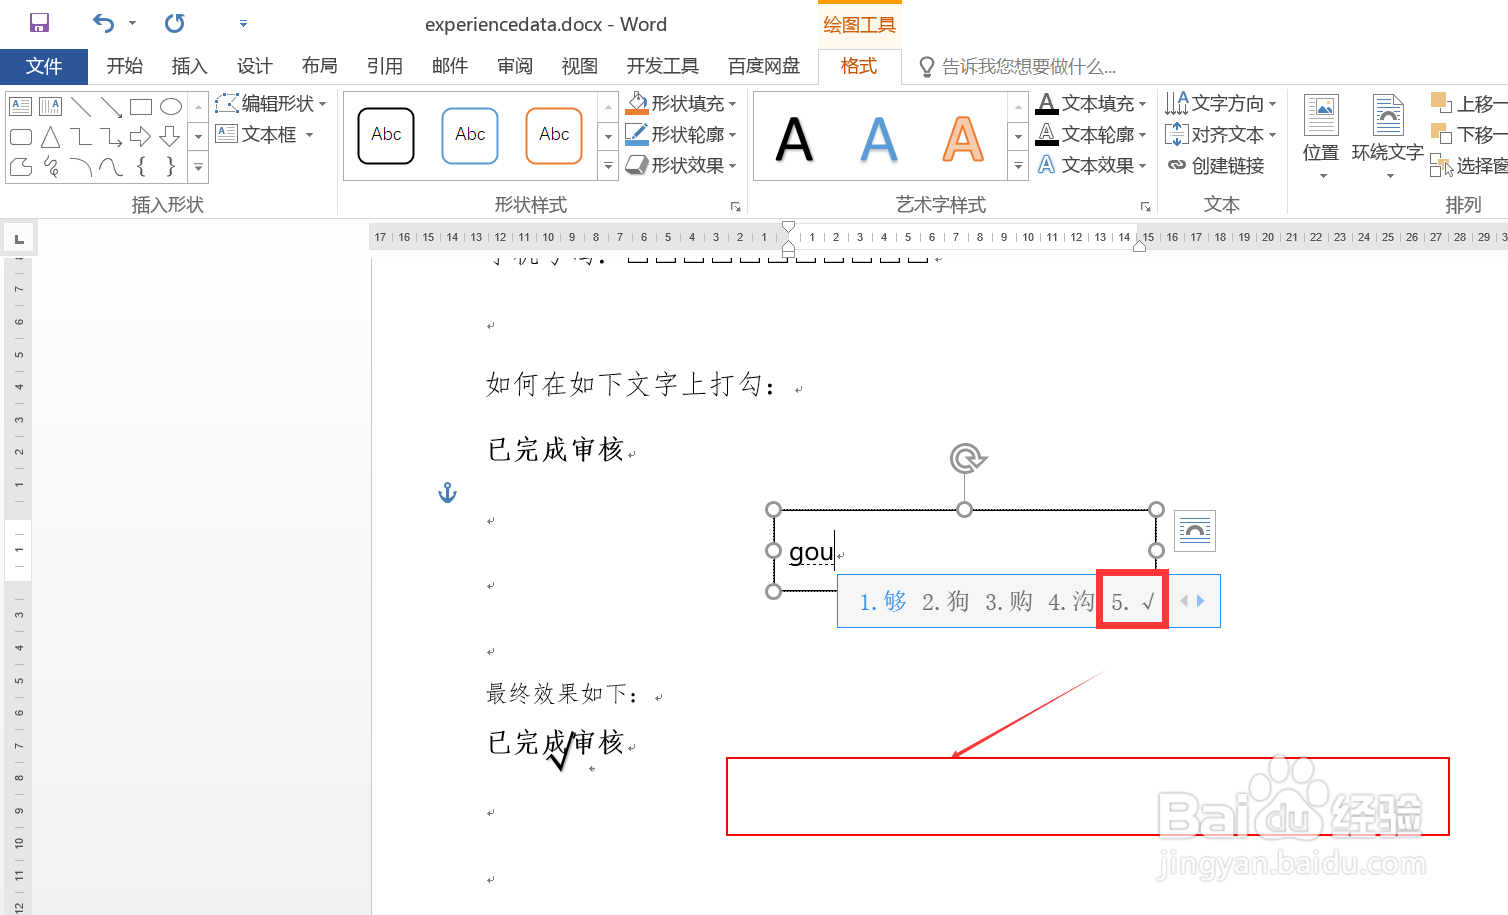Save the document with the floppy disk icon
This screenshot has height=915, width=1508.
click(x=39, y=23)
